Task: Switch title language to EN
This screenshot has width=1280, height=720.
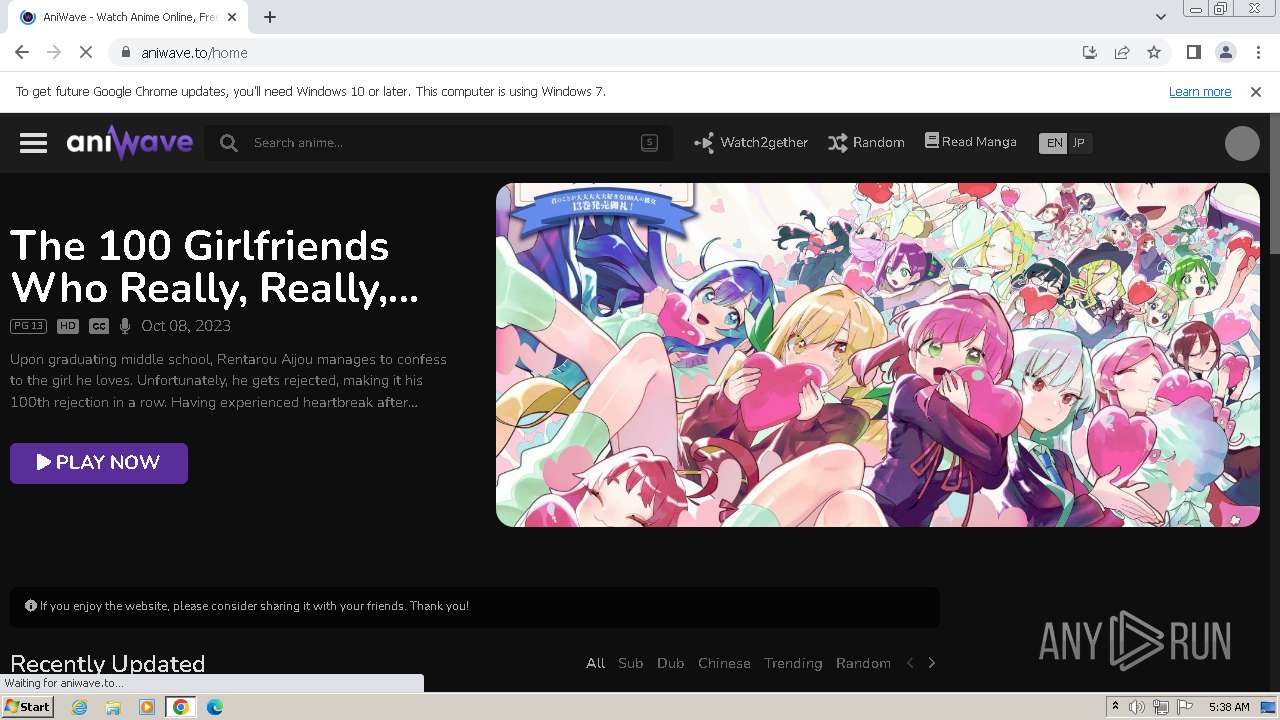Action: click(1054, 143)
